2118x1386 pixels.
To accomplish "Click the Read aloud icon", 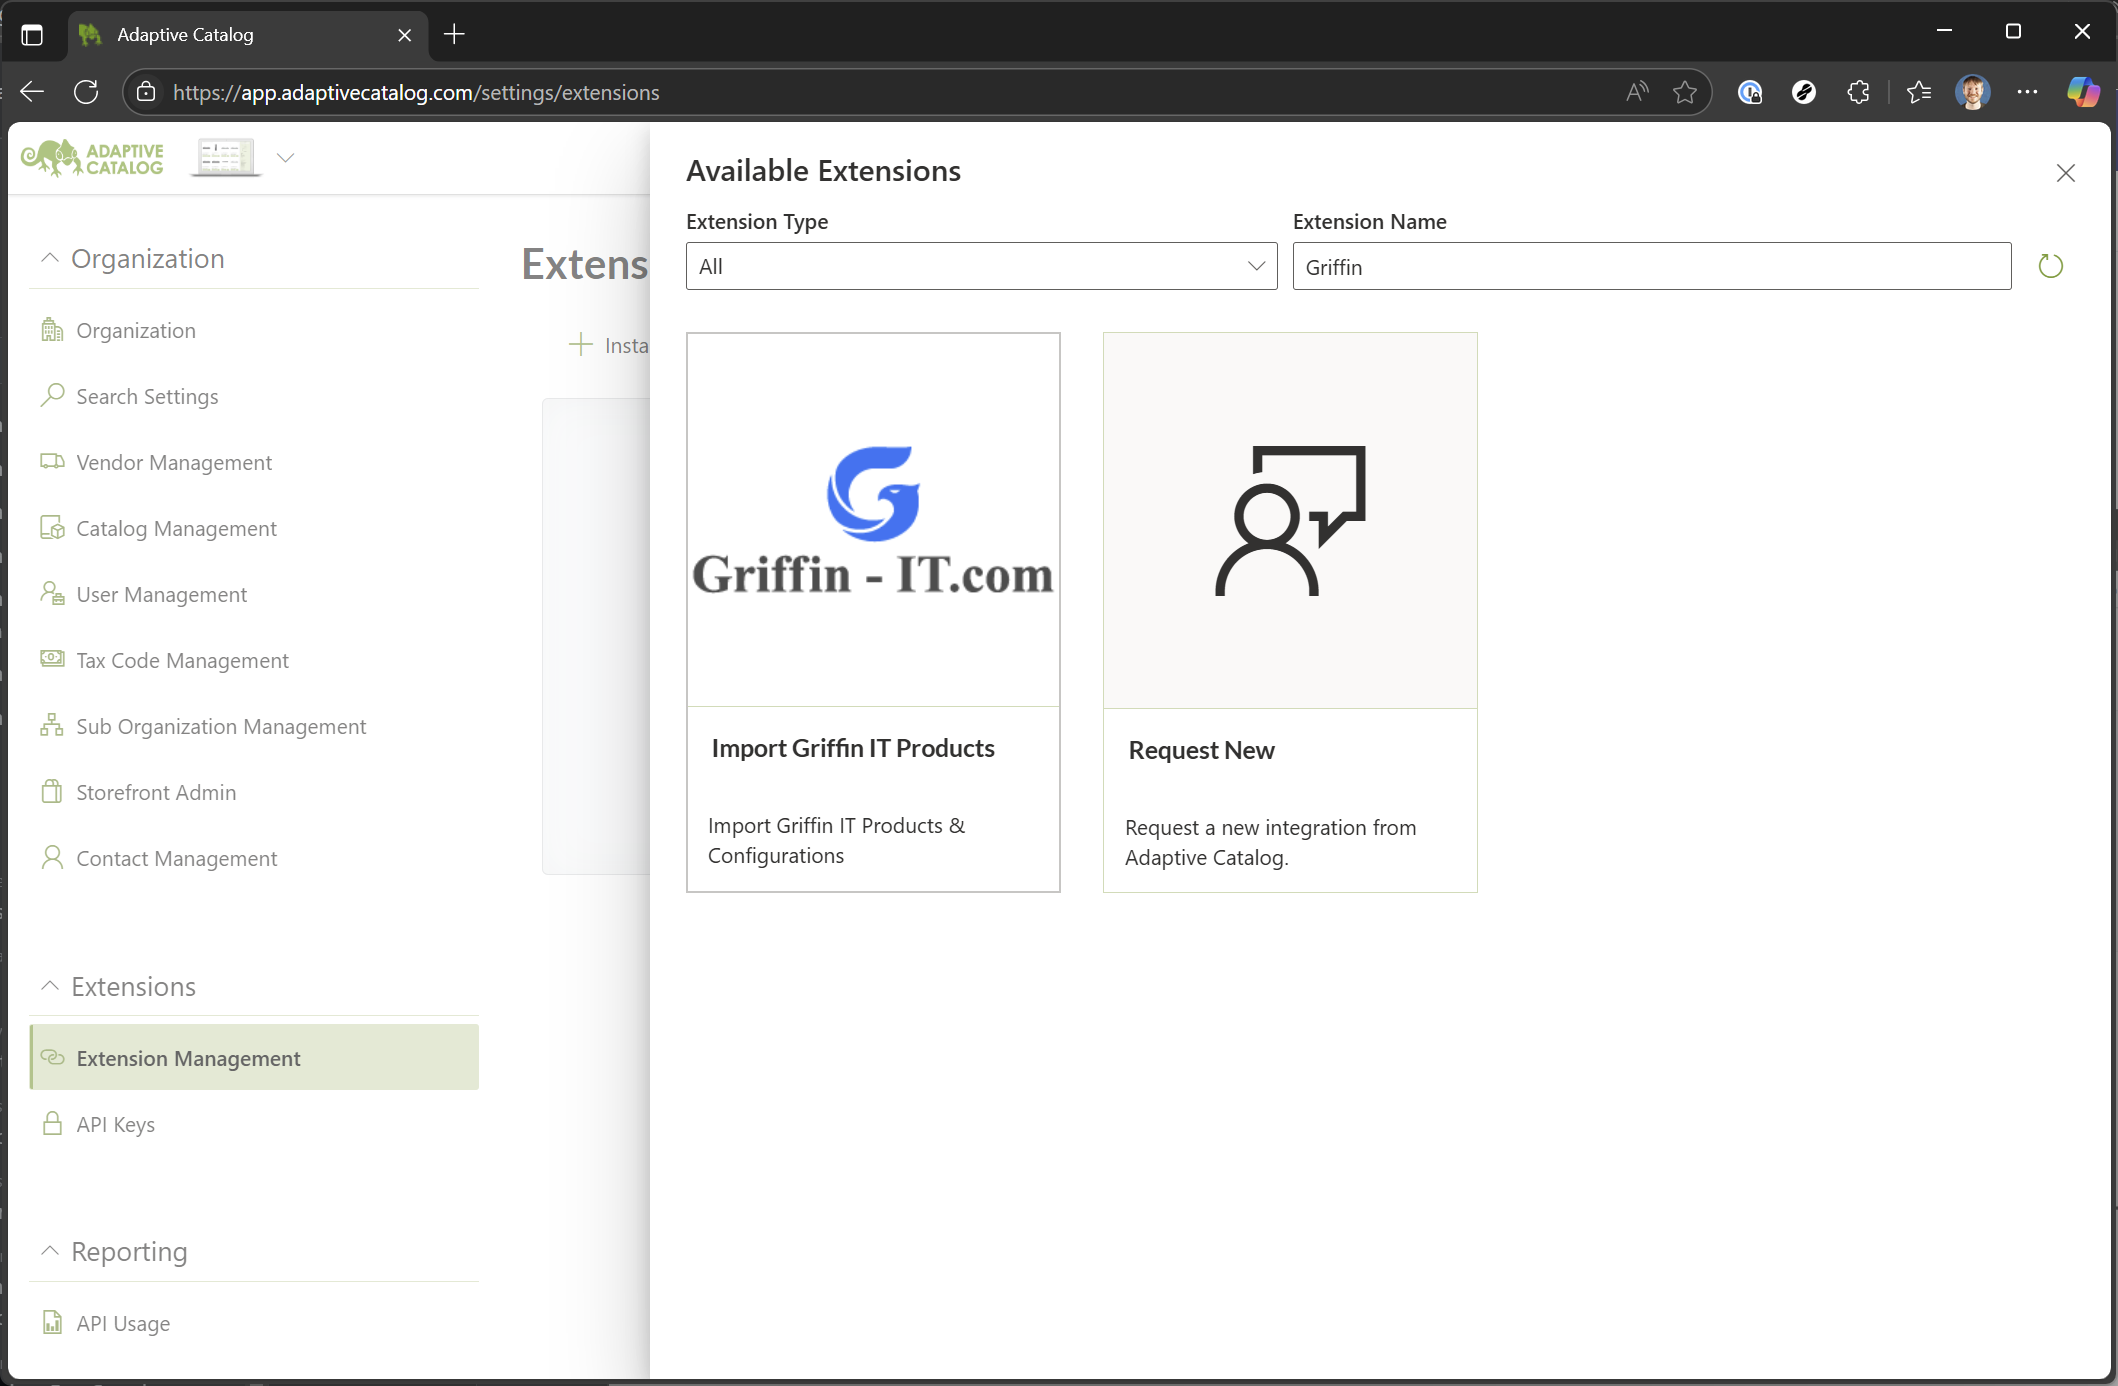I will coord(1637,92).
